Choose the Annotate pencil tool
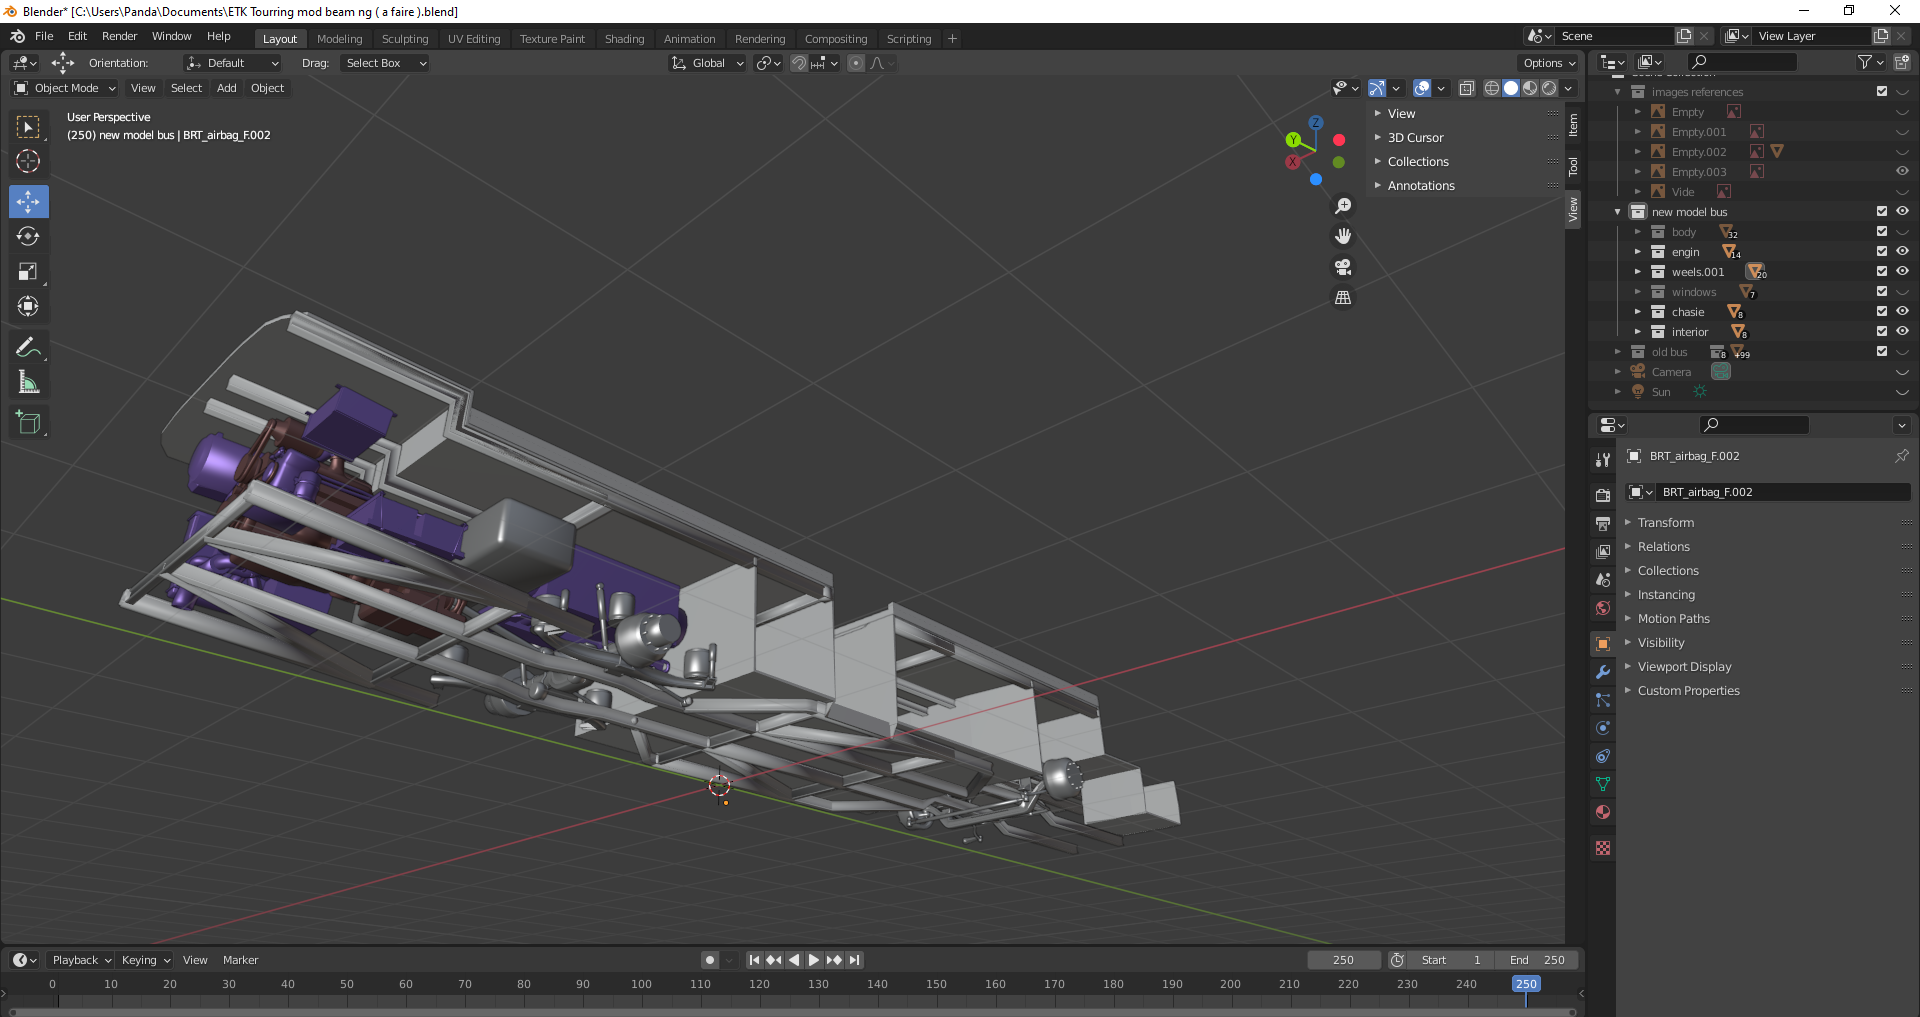 28,348
